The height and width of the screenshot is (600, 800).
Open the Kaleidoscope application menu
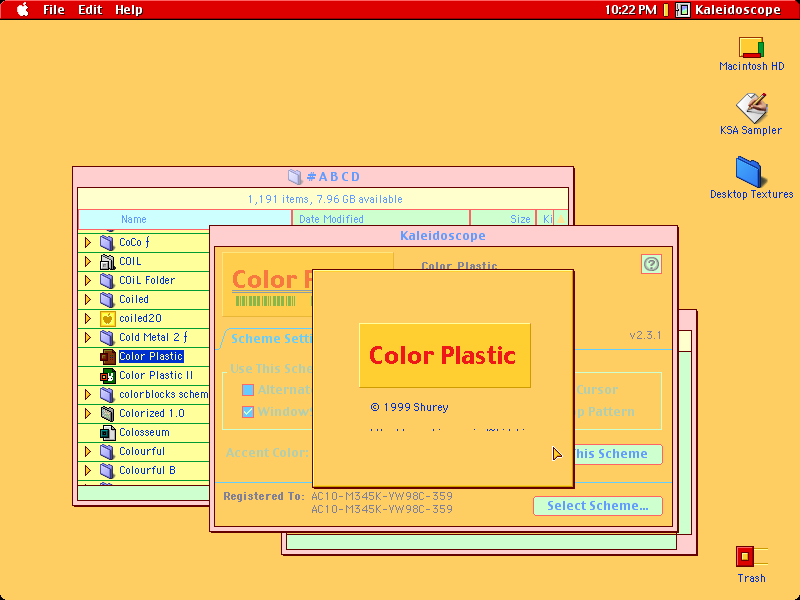coord(729,10)
